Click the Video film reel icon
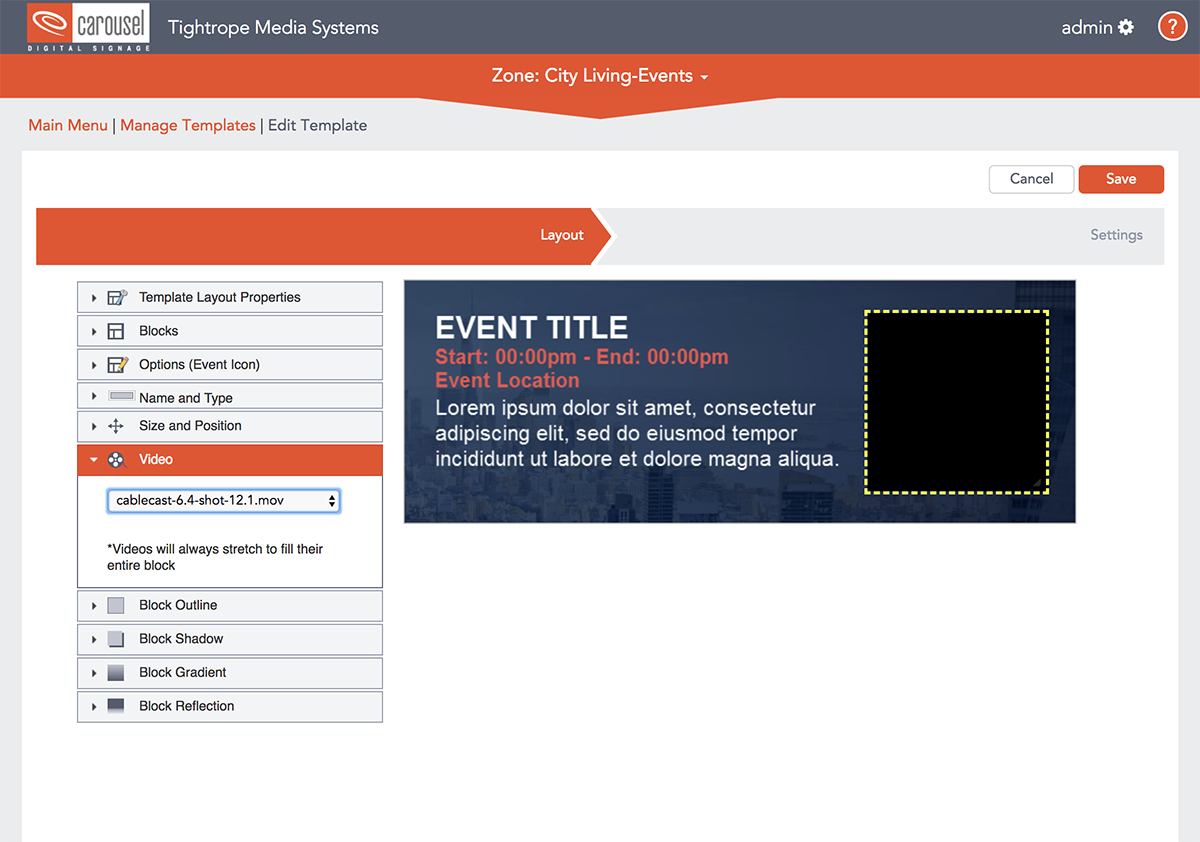Image resolution: width=1200 pixels, height=842 pixels. tap(116, 460)
